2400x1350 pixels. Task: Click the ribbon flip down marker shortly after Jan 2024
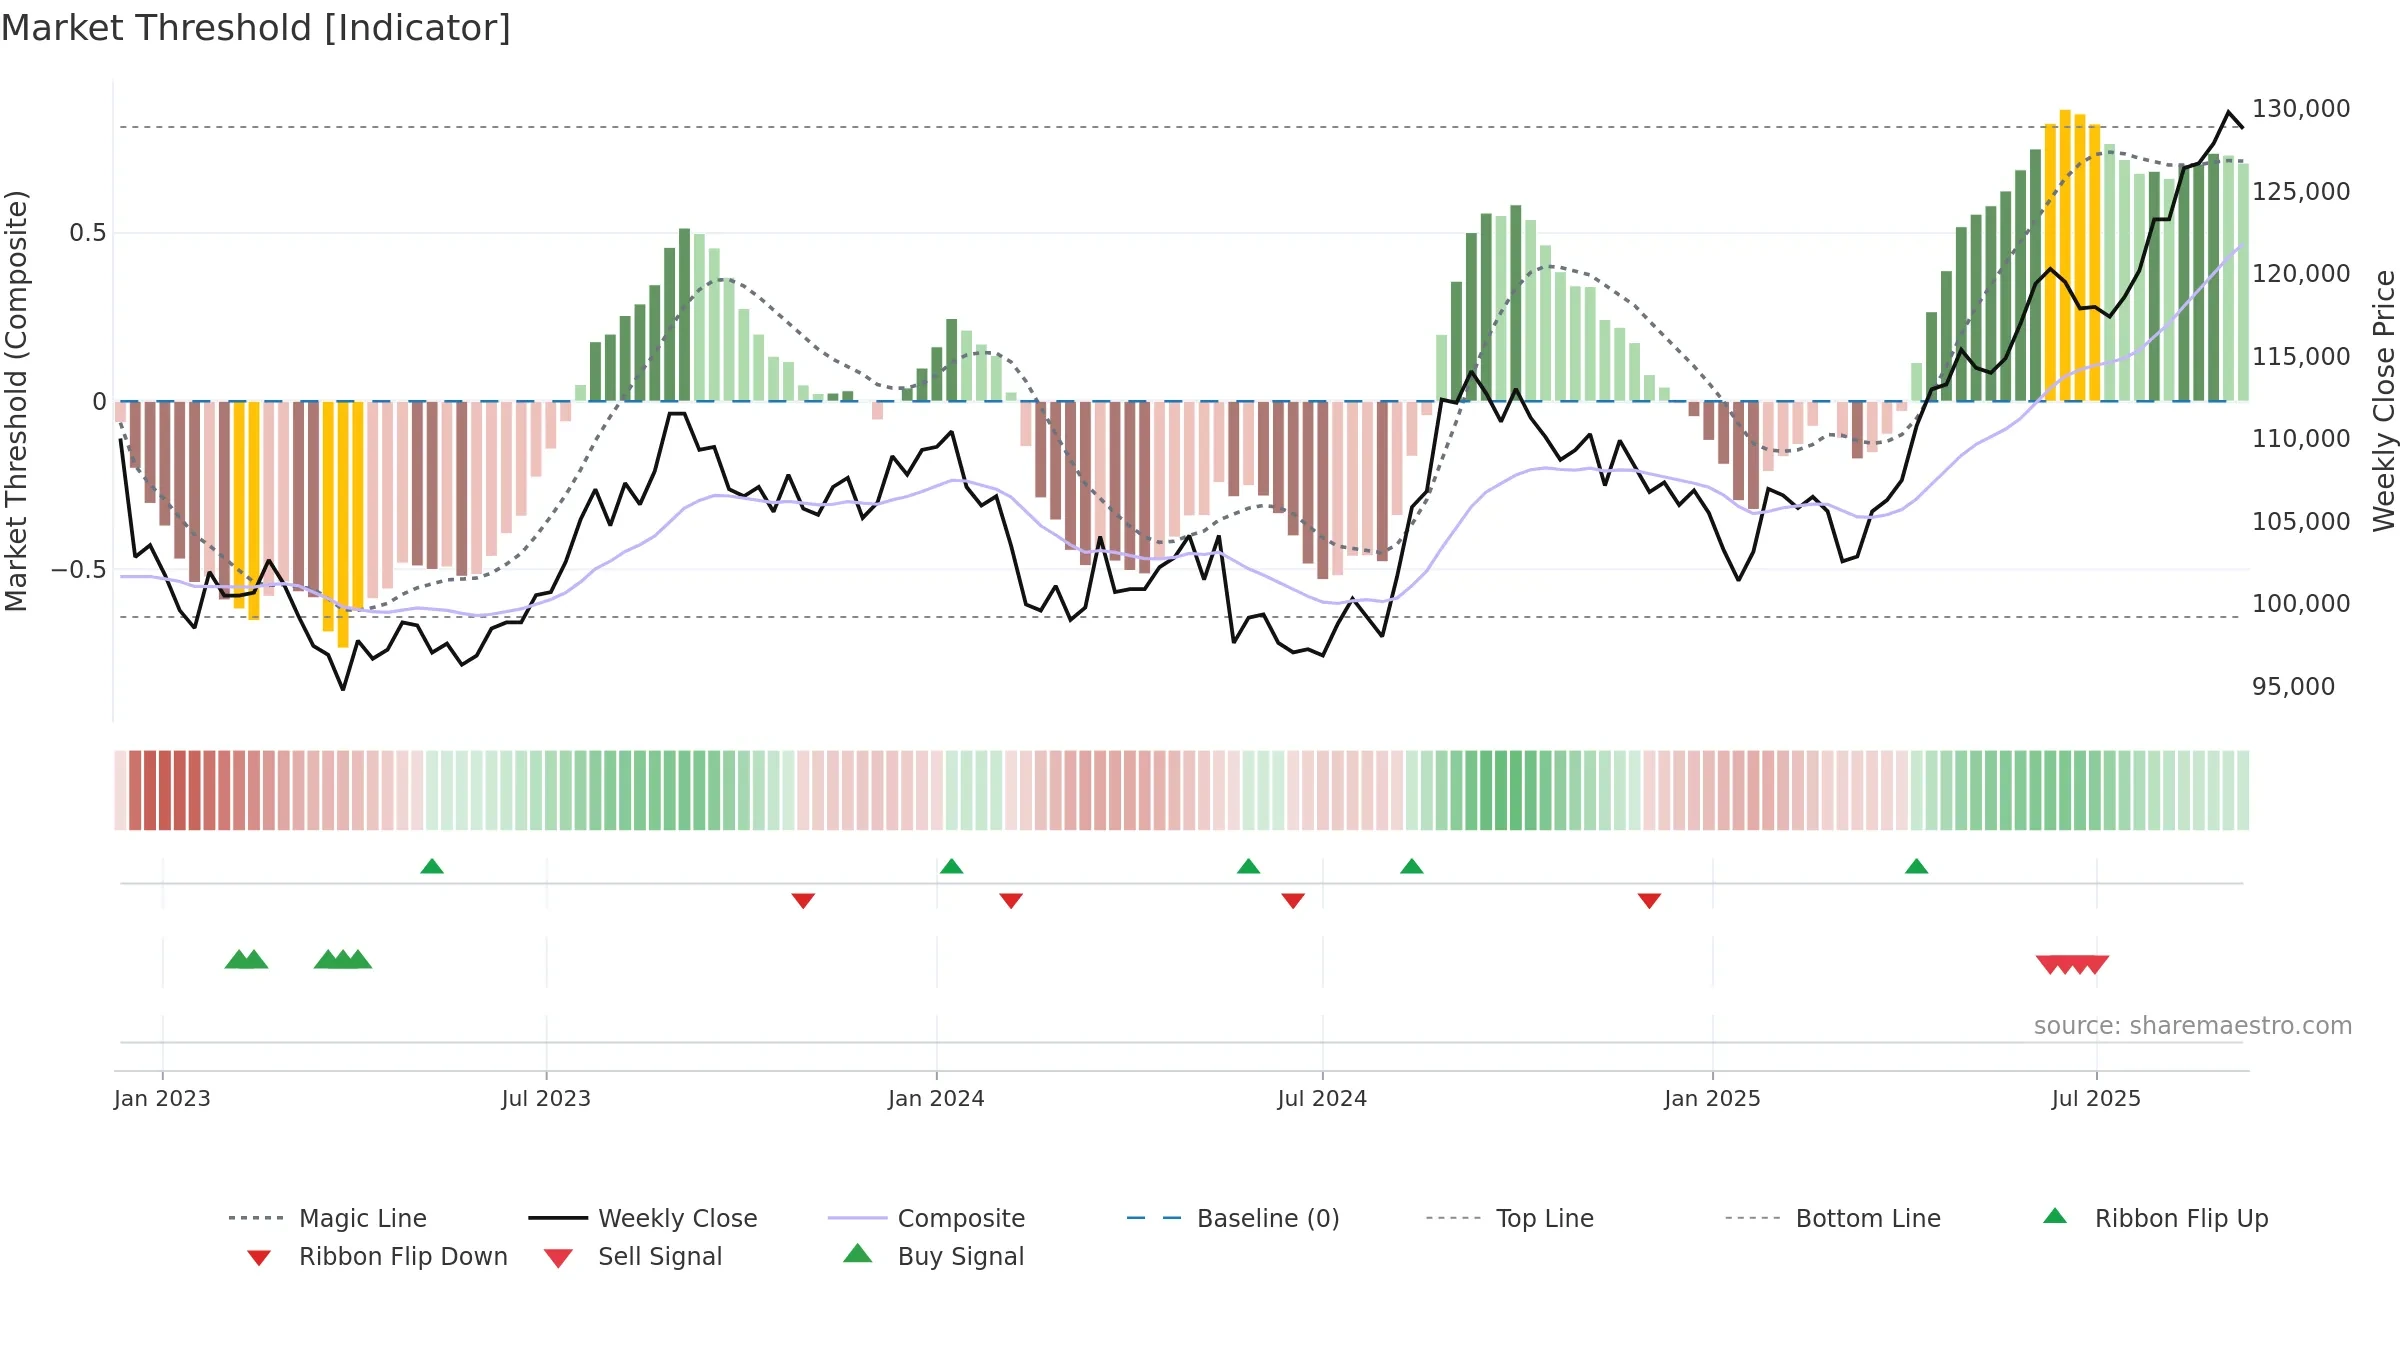click(x=1011, y=901)
